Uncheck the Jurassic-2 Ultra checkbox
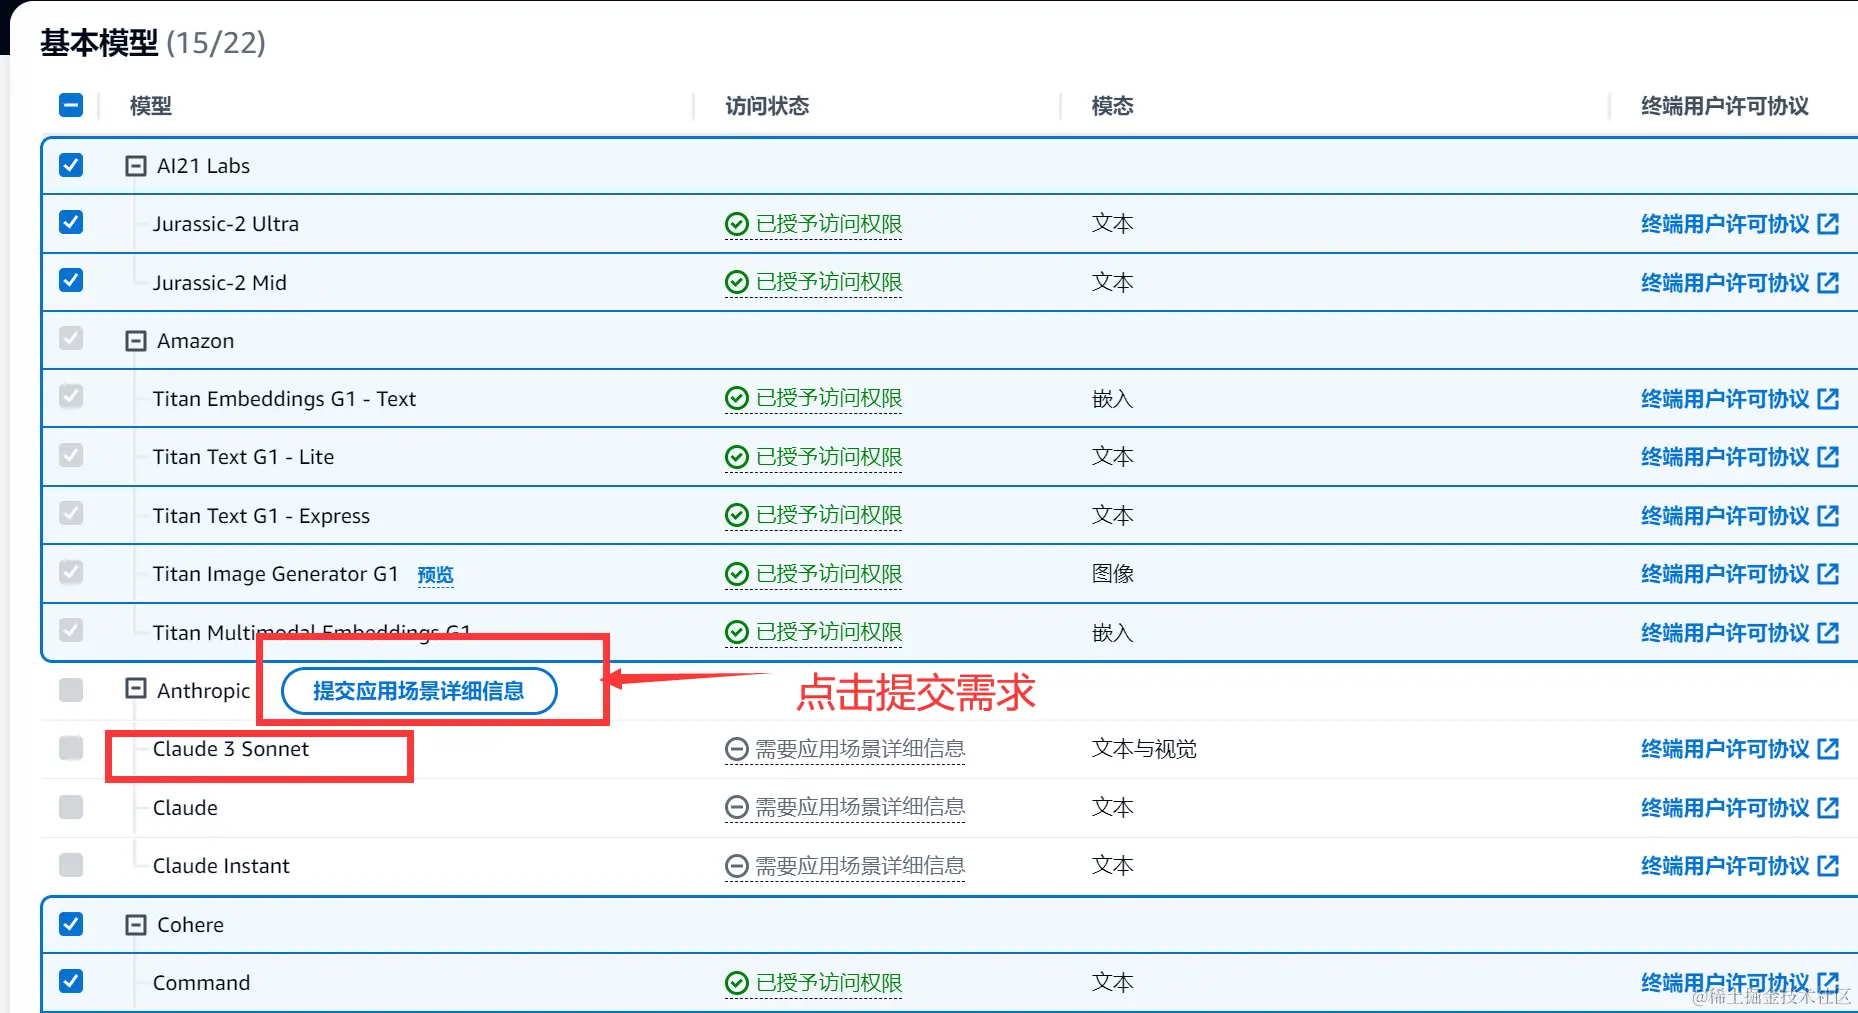This screenshot has width=1858, height=1013. pos(71,222)
